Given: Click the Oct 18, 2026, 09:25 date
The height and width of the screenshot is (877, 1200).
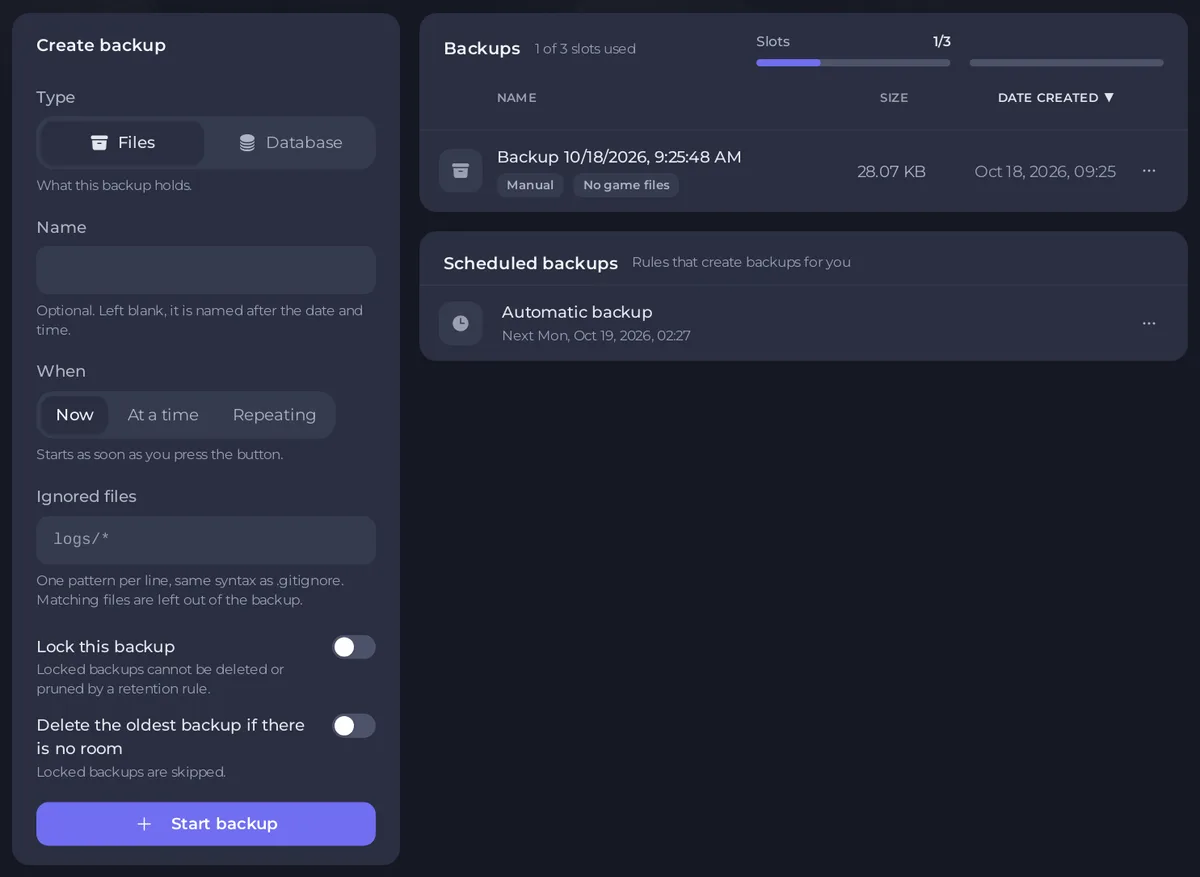Looking at the screenshot, I should pyautogui.click(x=1045, y=172).
